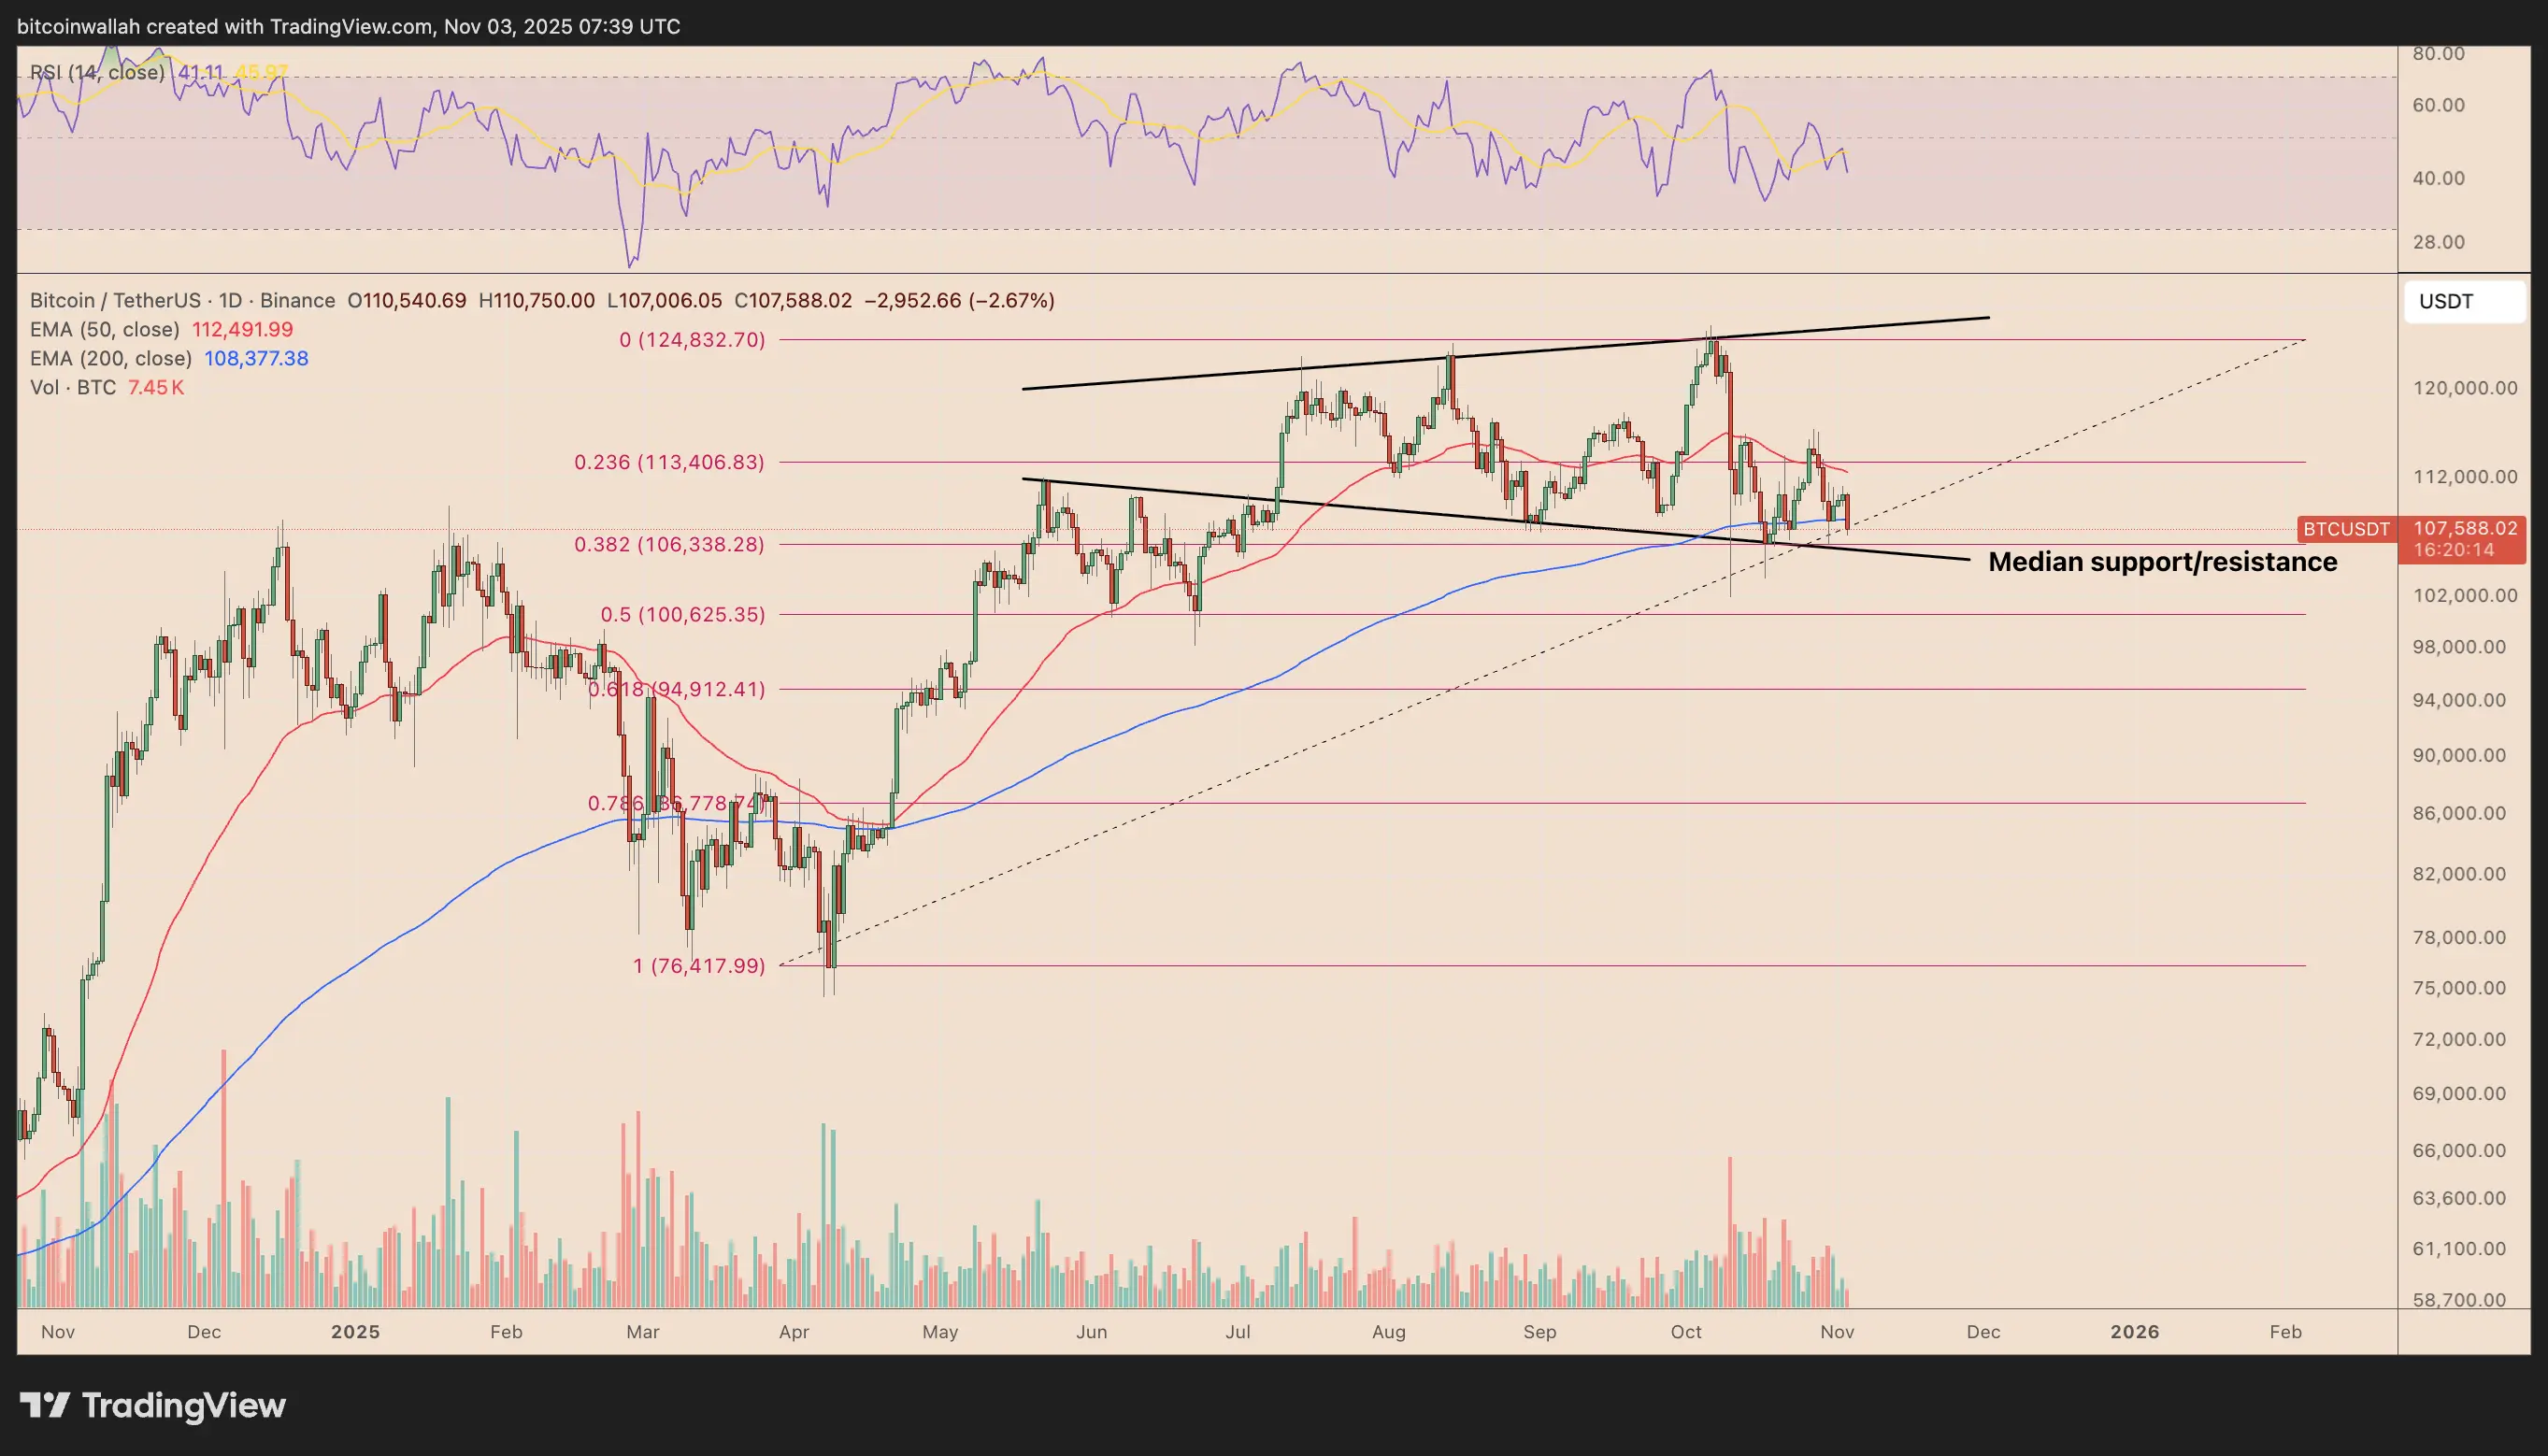Screen dimensions: 2548x1456
Task: Click the TradingView logo at bottom left
Action: pyautogui.click(x=155, y=1404)
